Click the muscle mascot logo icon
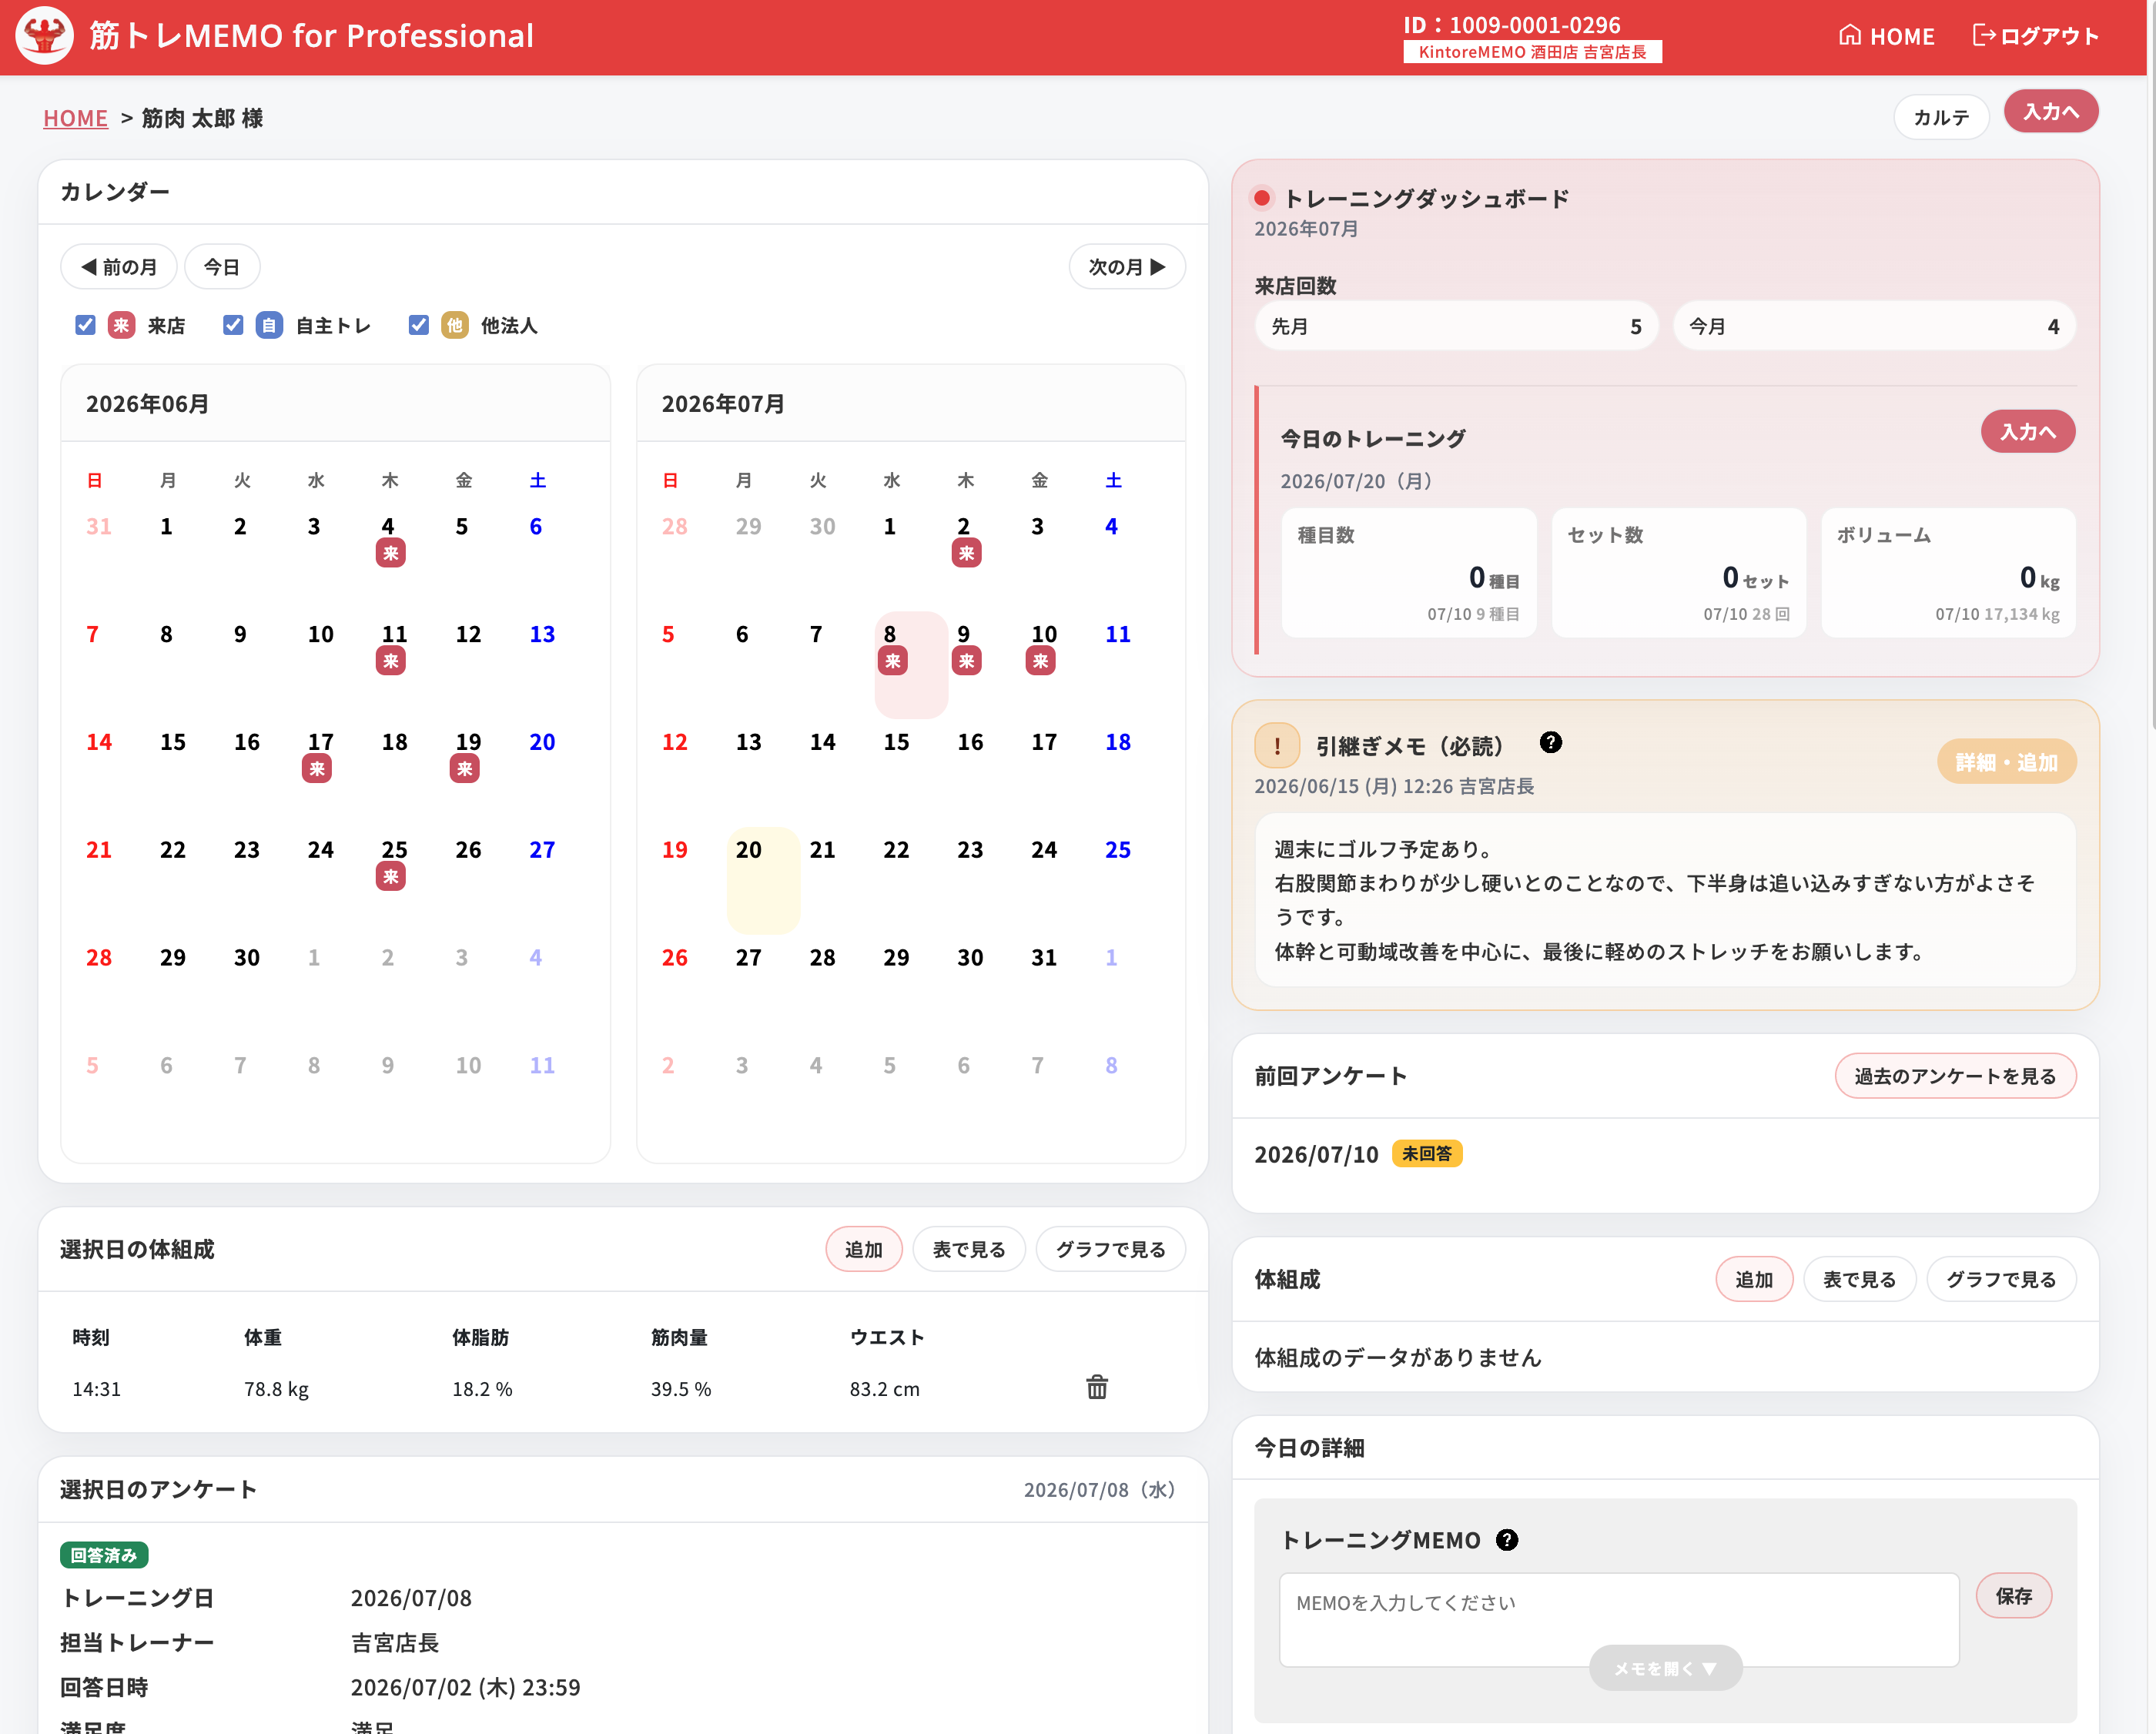The image size is (2156, 1734). 44,36
